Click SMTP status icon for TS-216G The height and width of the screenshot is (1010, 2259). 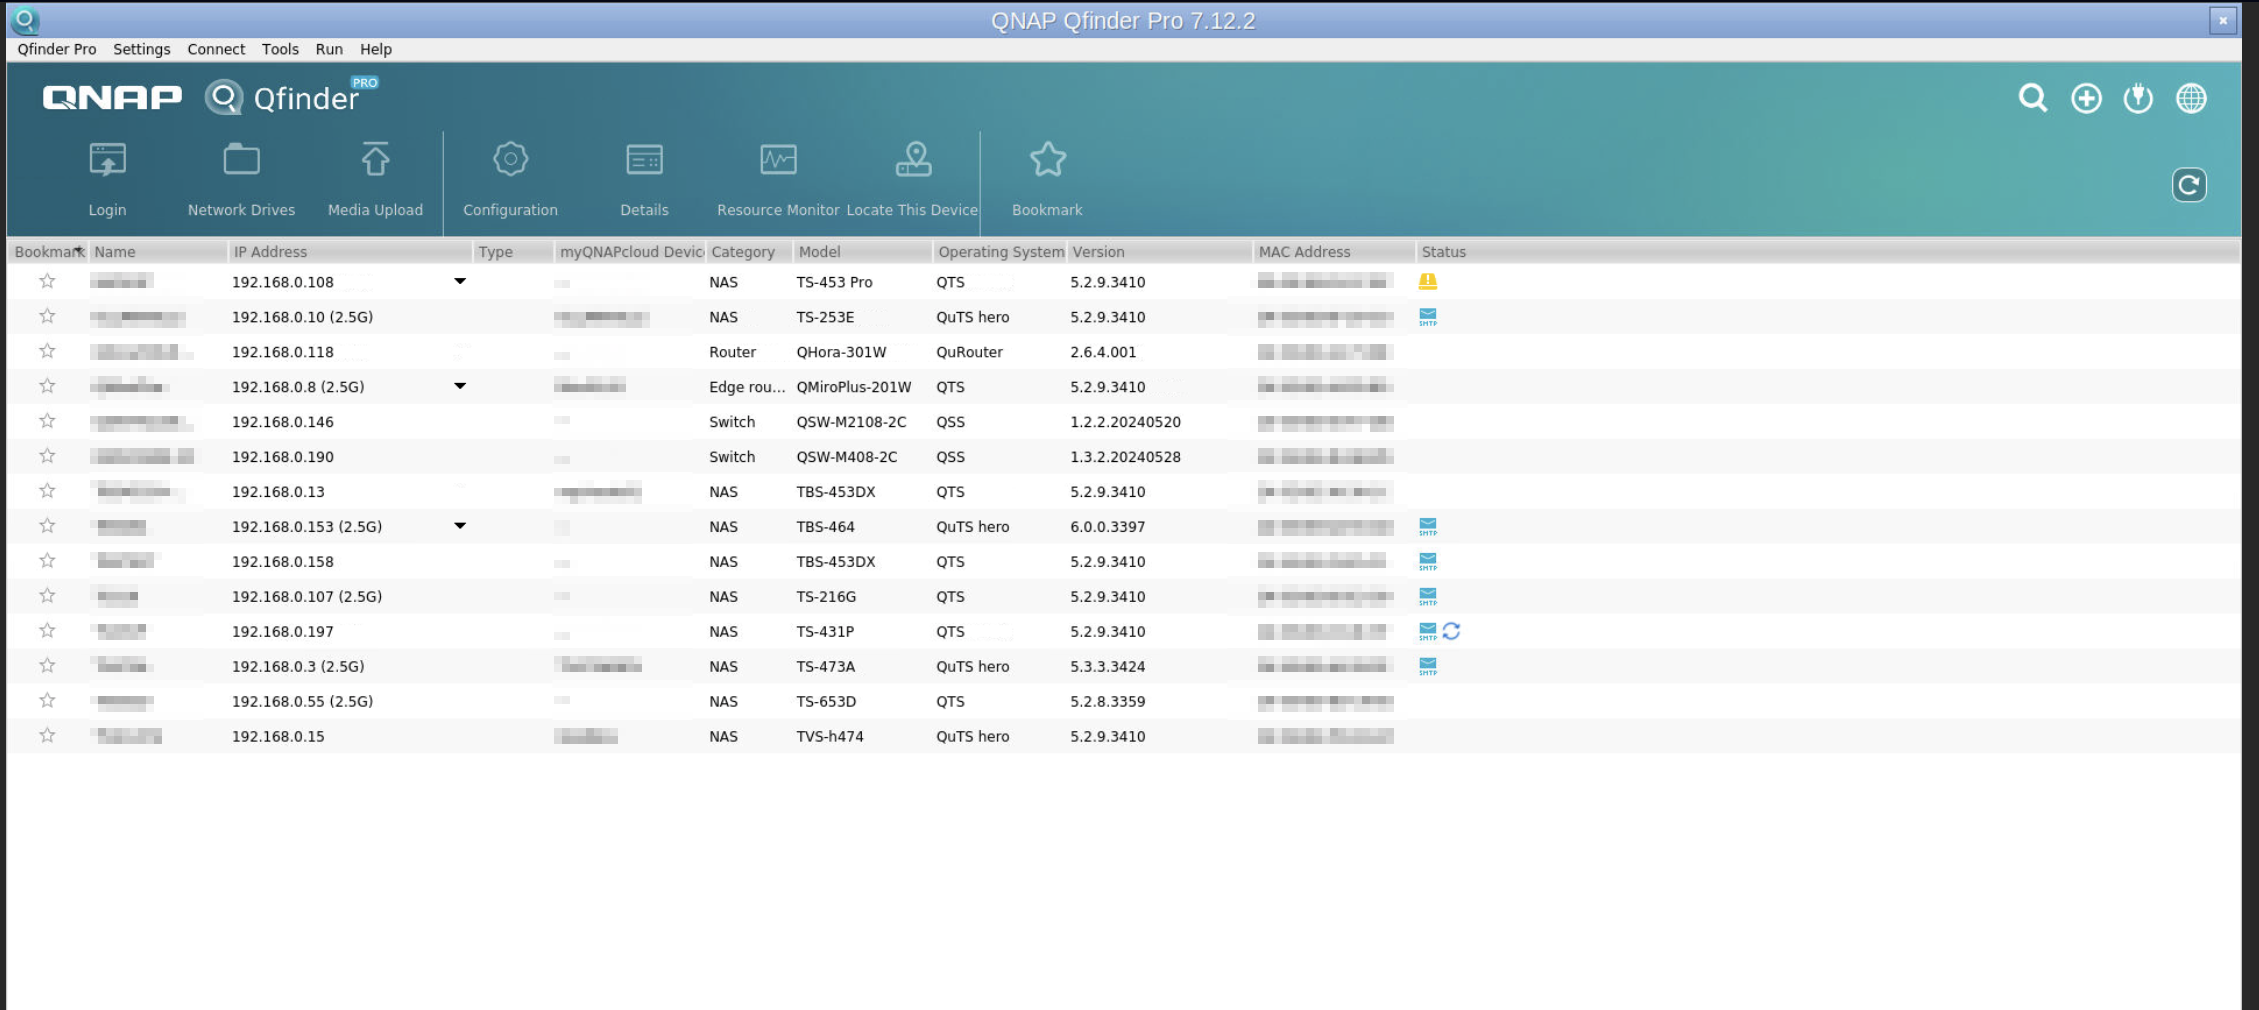coord(1428,597)
